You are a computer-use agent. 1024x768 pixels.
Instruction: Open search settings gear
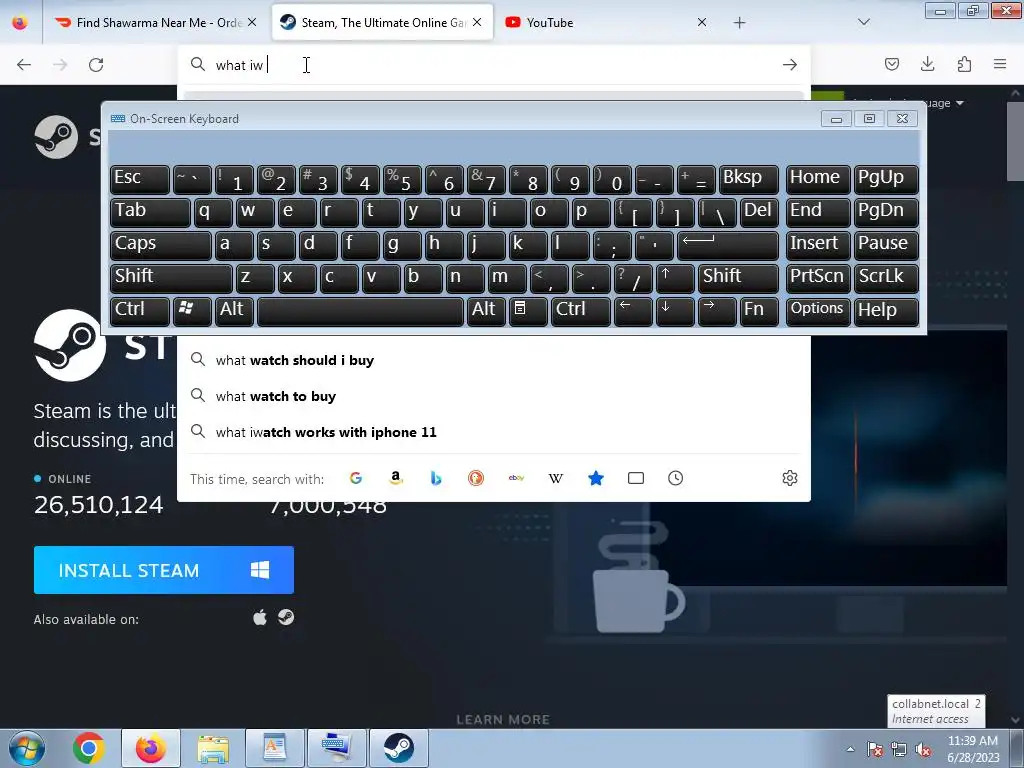[790, 478]
